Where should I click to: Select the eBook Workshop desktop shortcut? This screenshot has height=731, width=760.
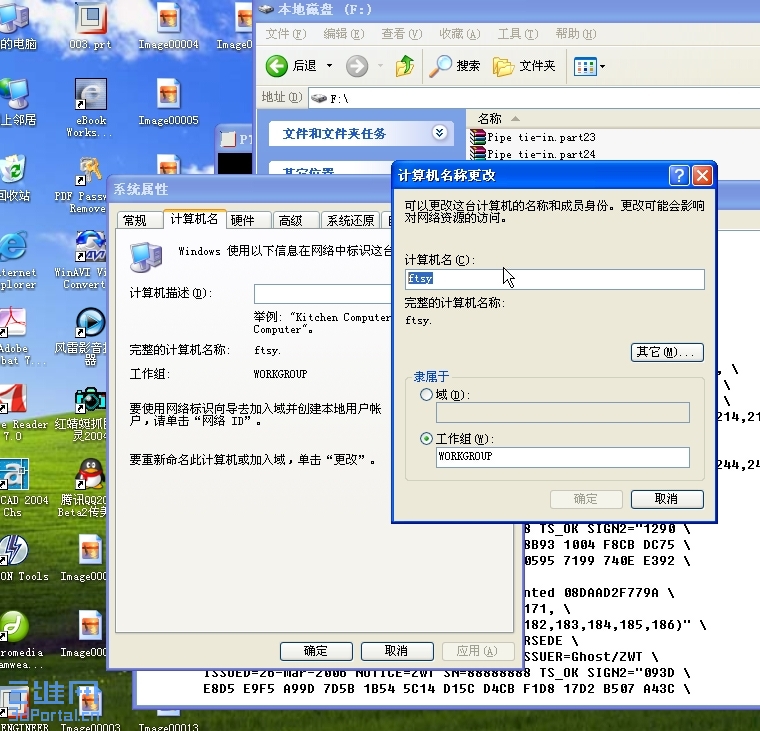pos(90,108)
